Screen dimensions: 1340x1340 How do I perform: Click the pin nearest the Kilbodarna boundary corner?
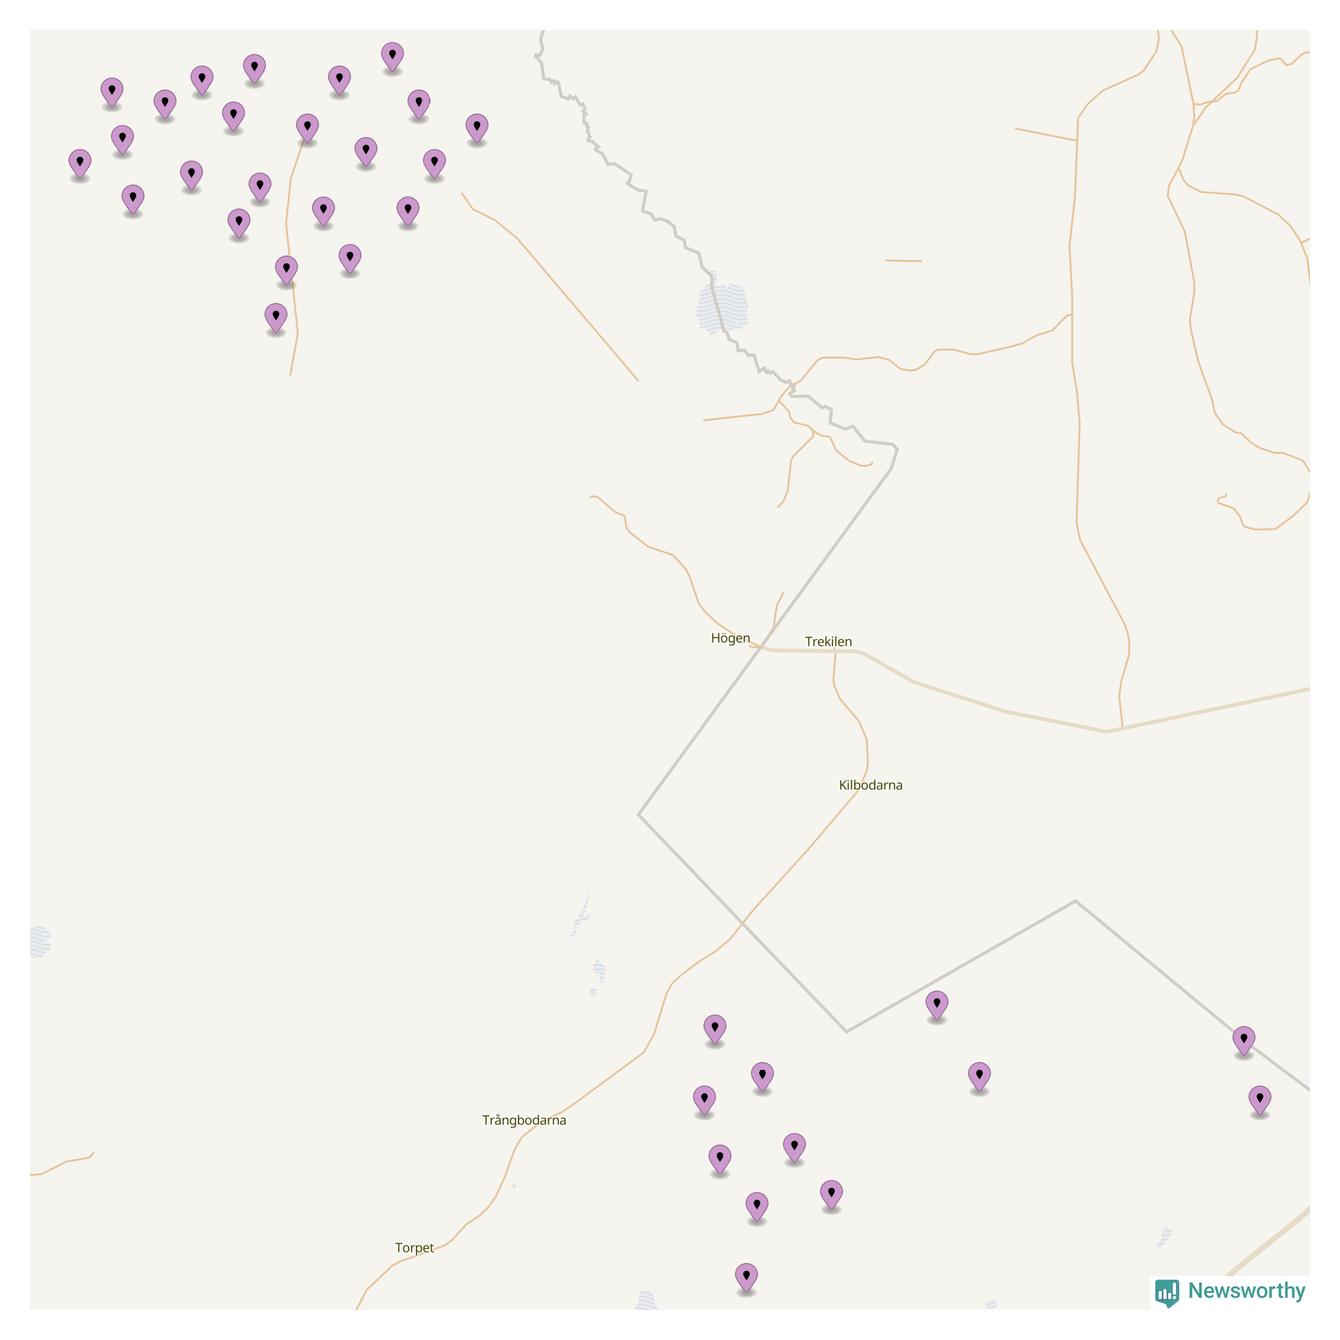(936, 1005)
